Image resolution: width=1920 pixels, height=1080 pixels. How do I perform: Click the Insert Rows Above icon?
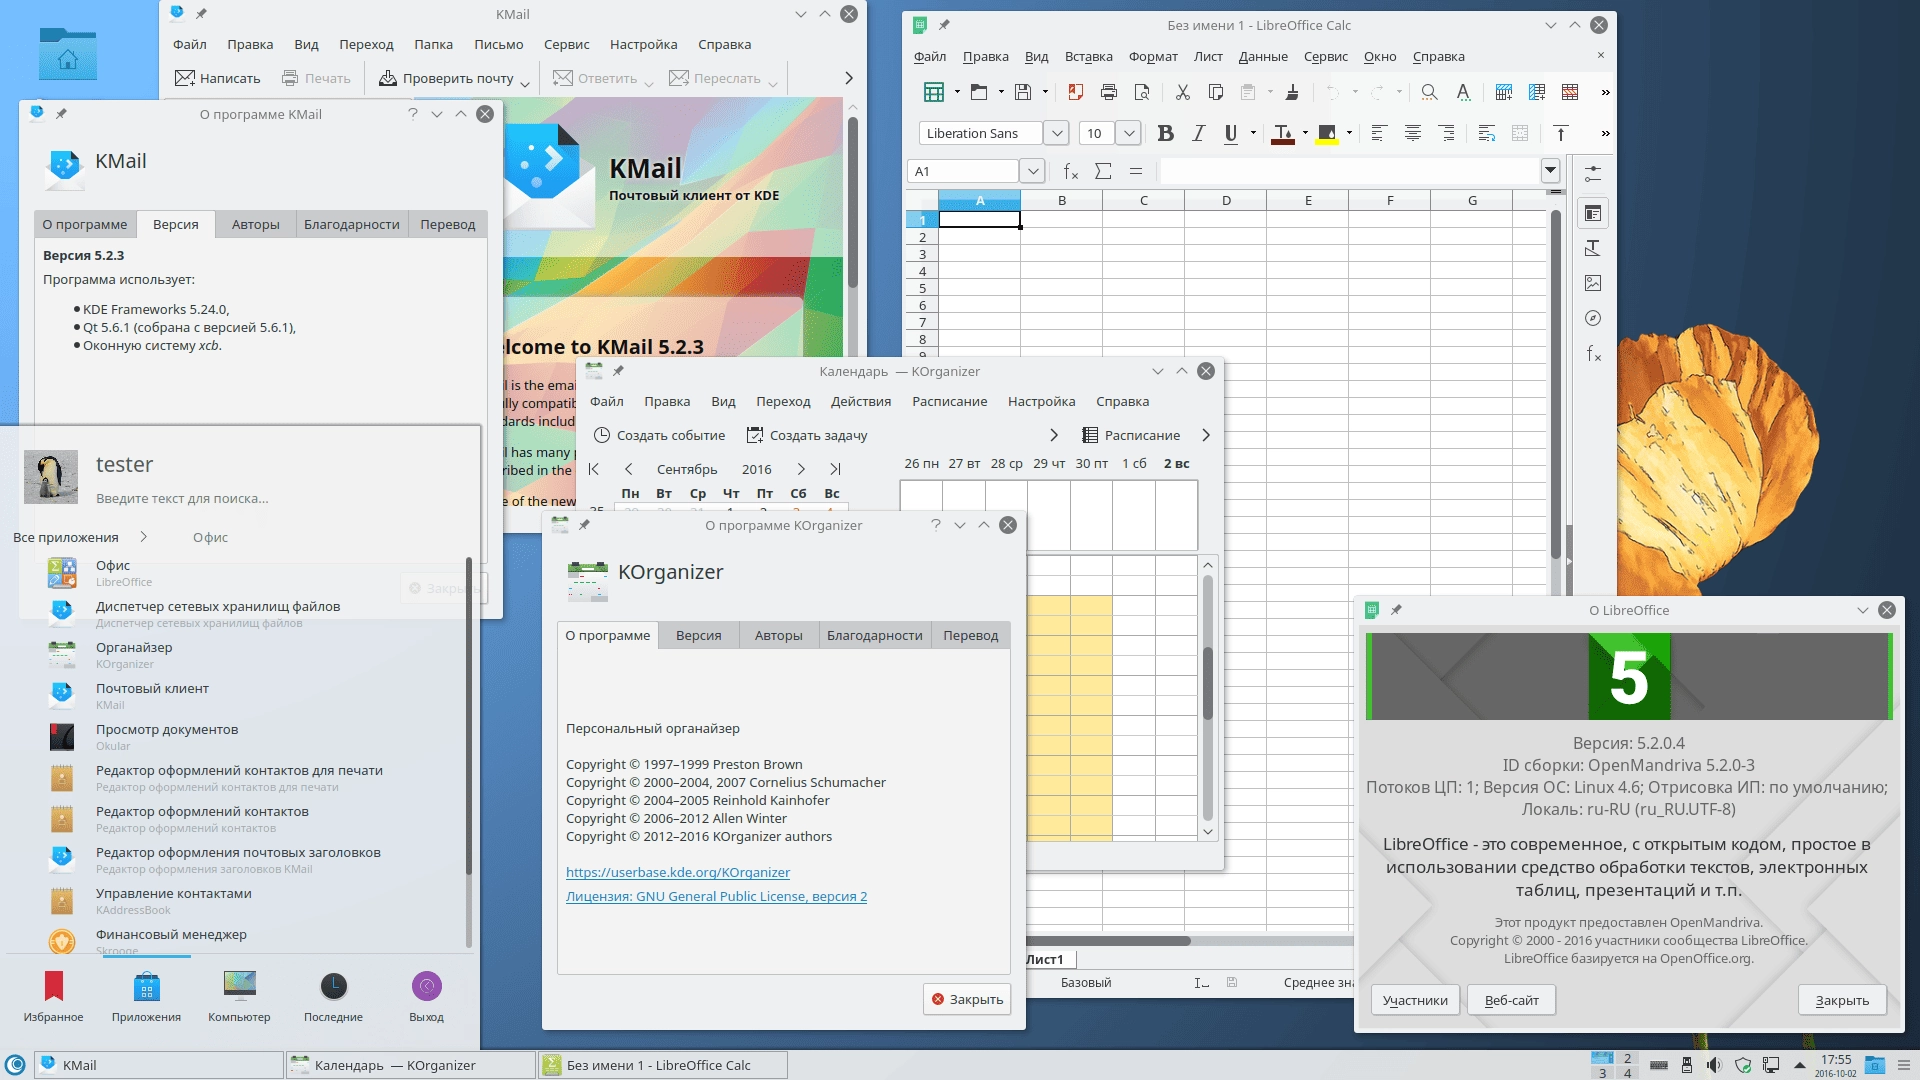pos(1503,92)
